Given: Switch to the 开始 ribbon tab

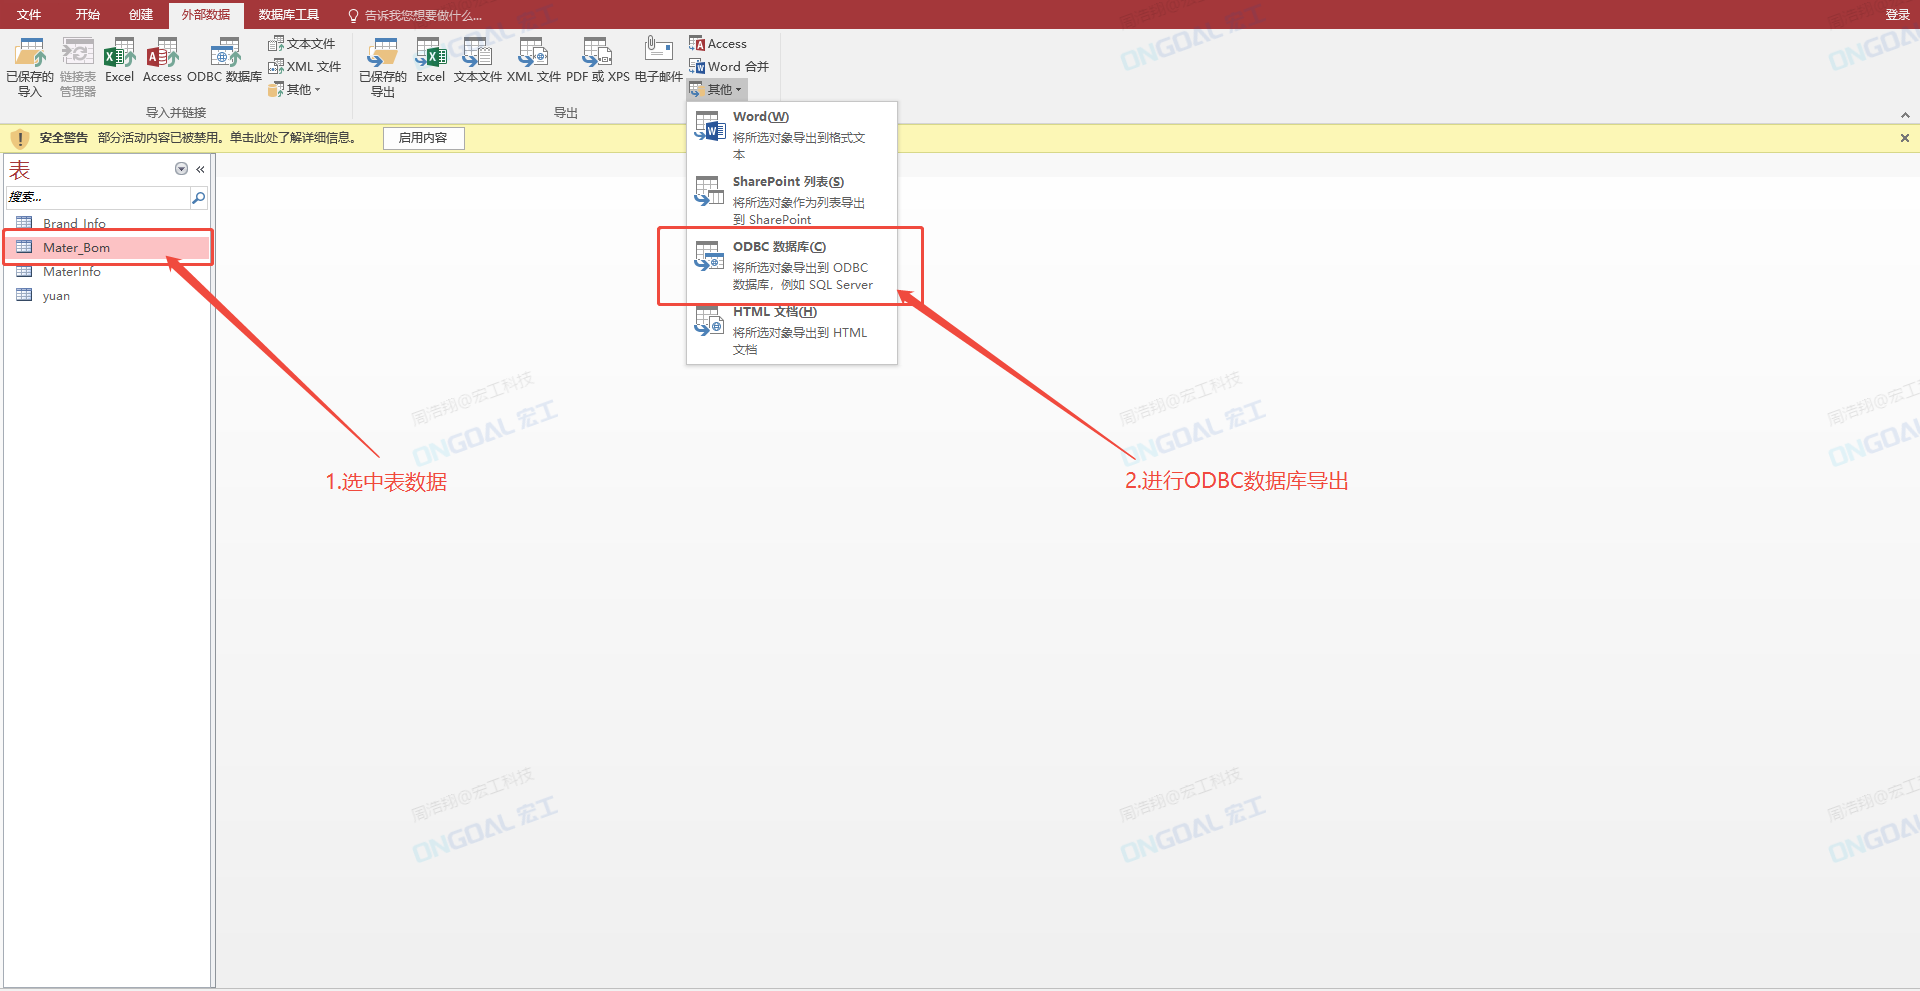Looking at the screenshot, I should [88, 15].
